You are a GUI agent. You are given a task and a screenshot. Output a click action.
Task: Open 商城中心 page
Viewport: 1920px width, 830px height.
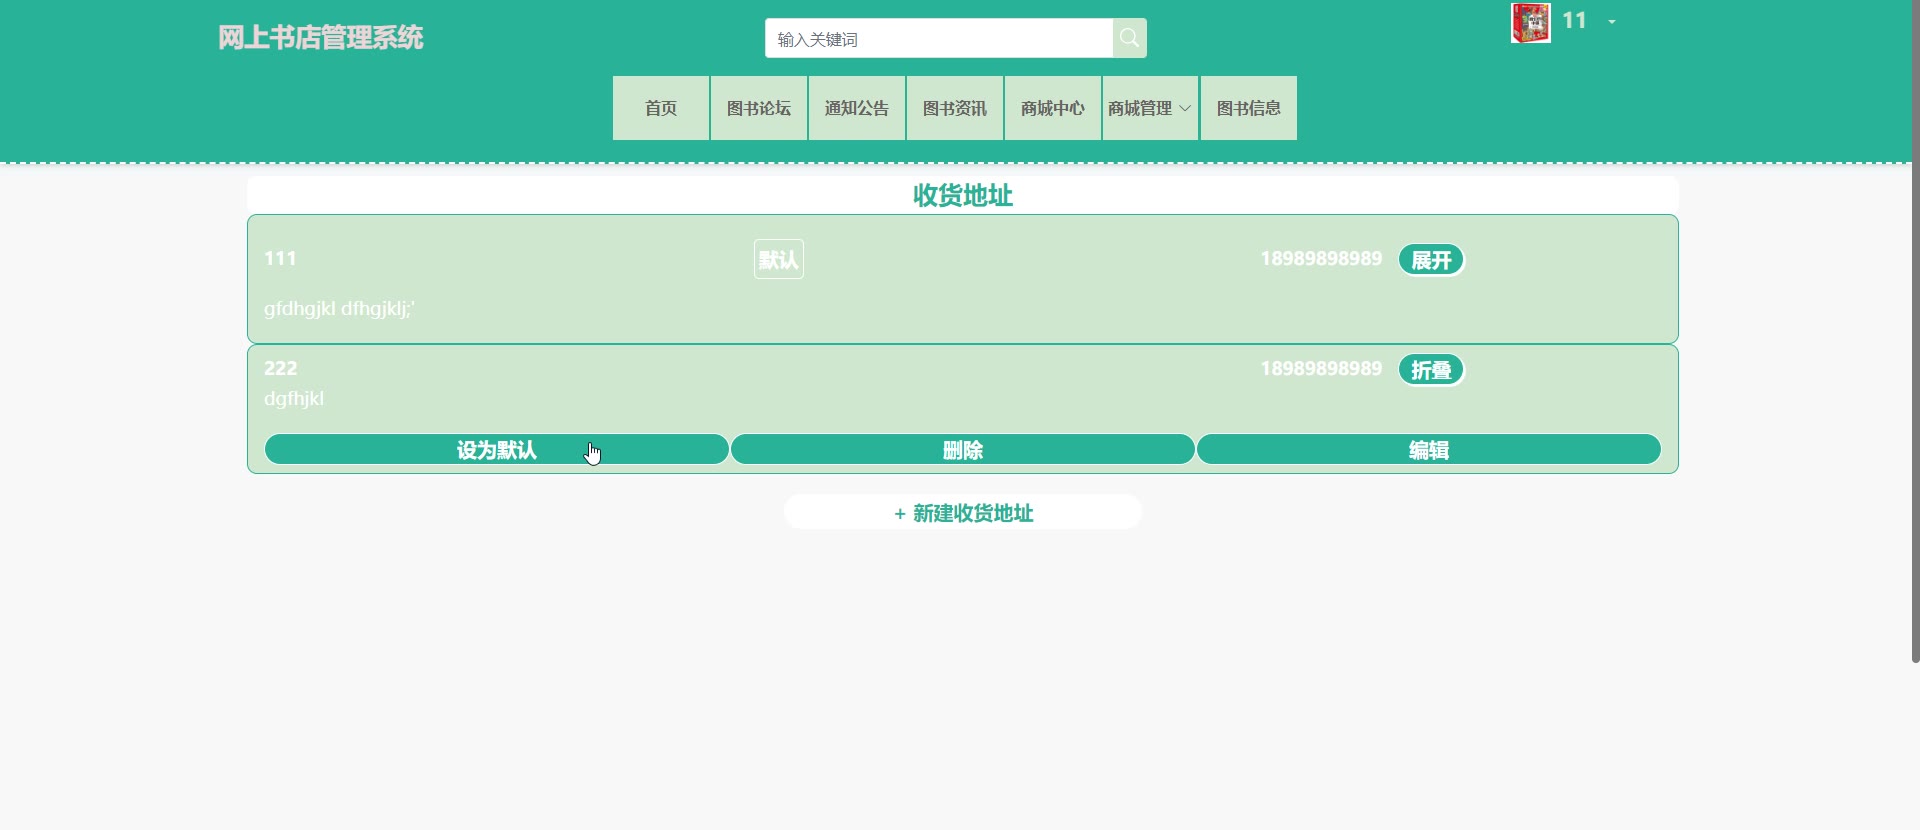[1053, 108]
